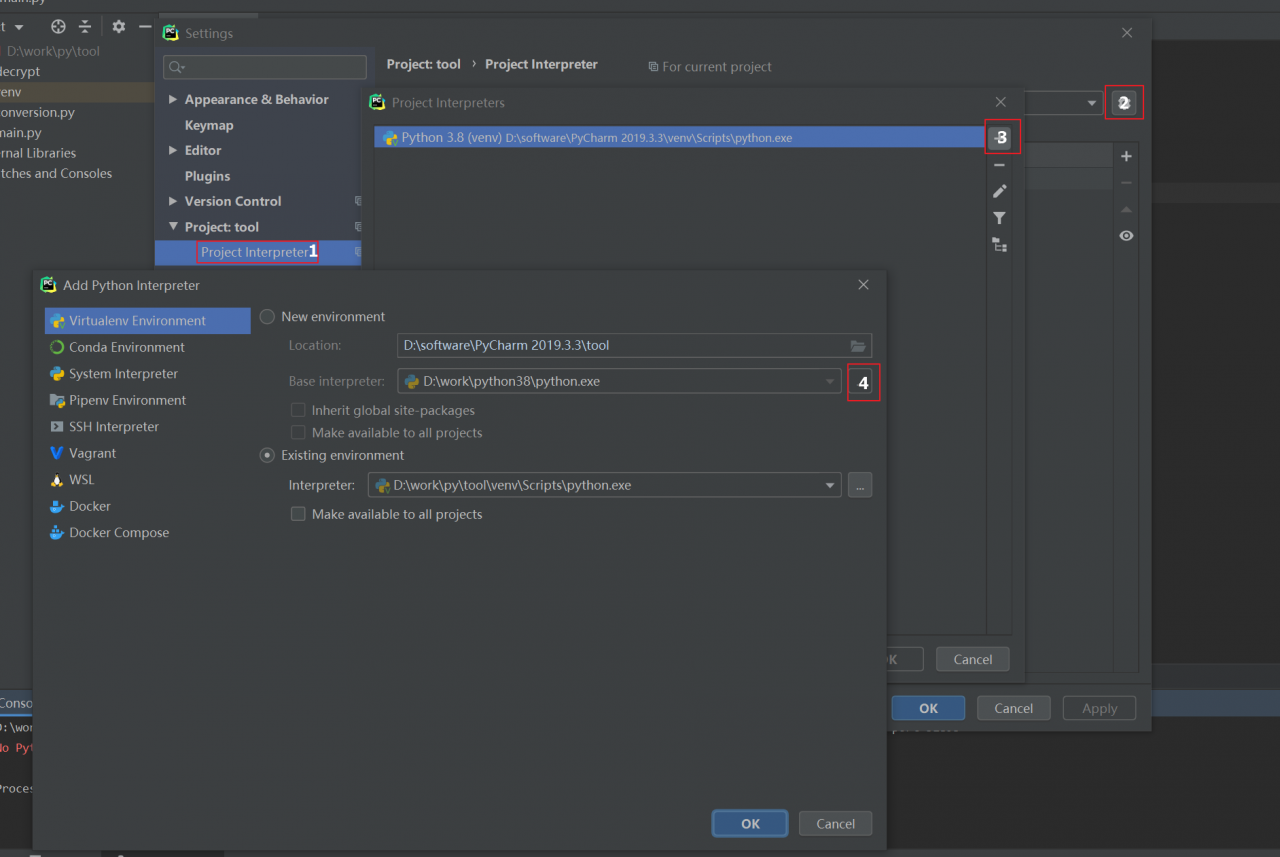Select the Existing environment radio button
Viewport: 1280px width, 857px height.
point(267,456)
